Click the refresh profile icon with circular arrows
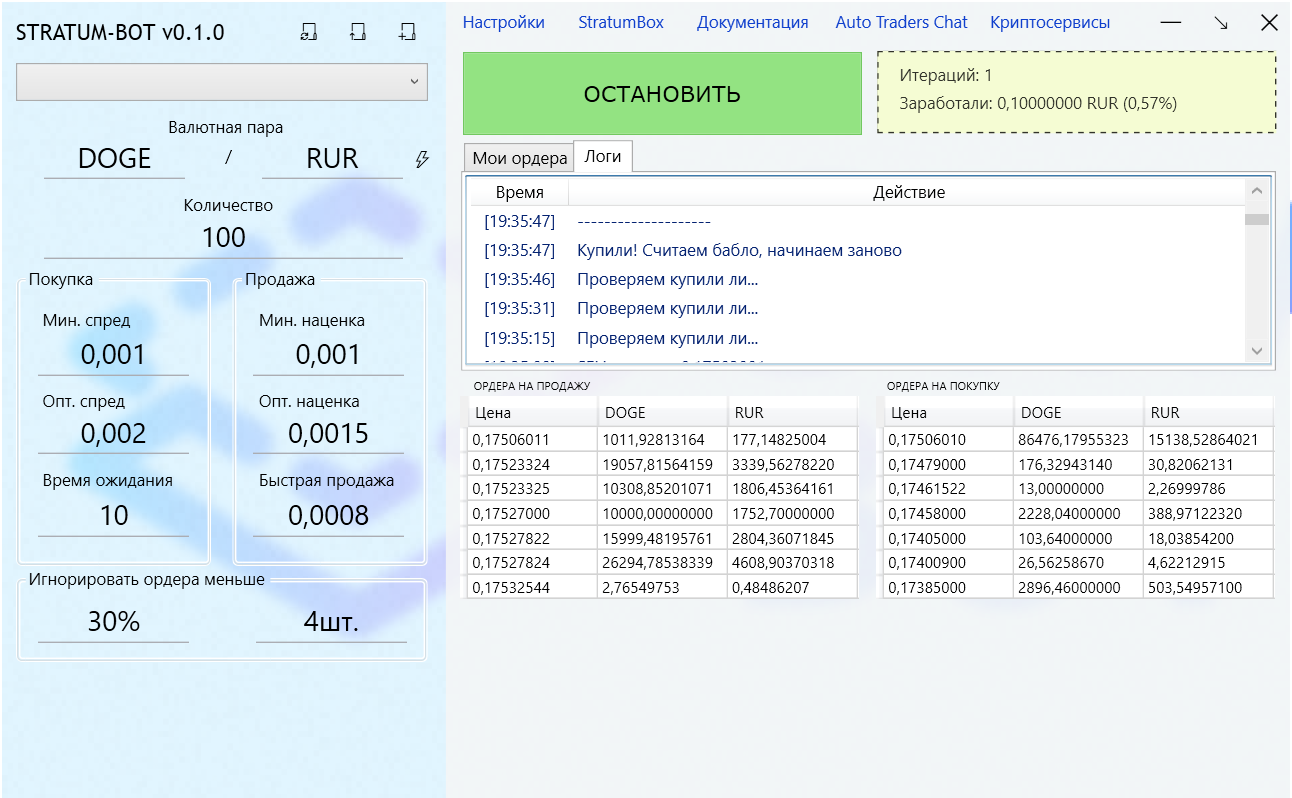 click(308, 32)
